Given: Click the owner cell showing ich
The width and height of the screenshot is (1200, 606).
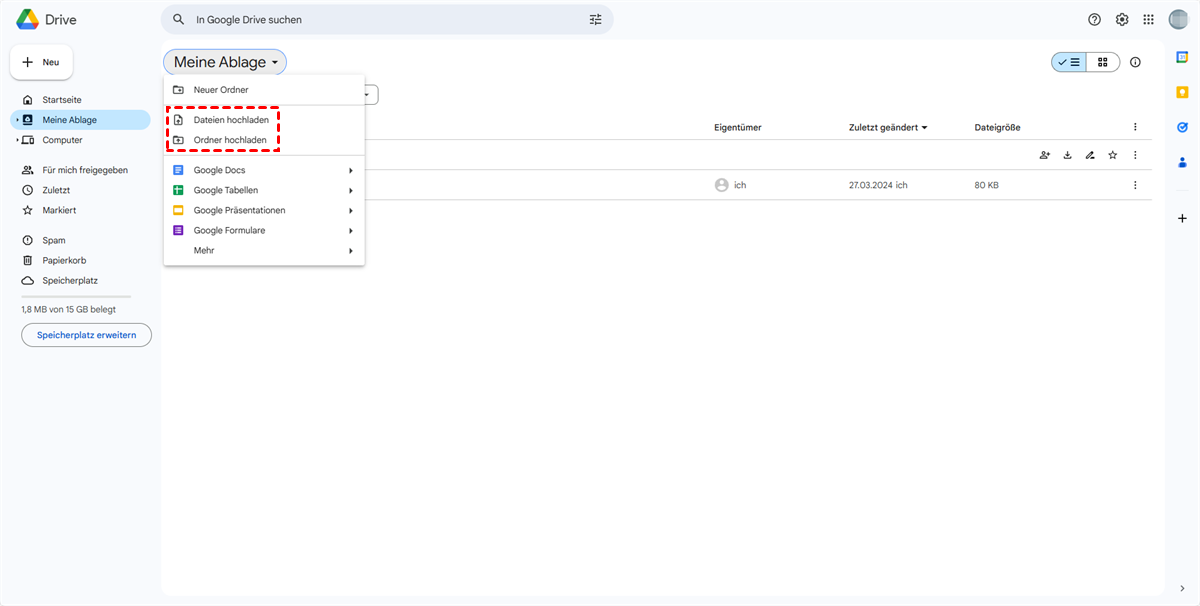Looking at the screenshot, I should coord(731,185).
